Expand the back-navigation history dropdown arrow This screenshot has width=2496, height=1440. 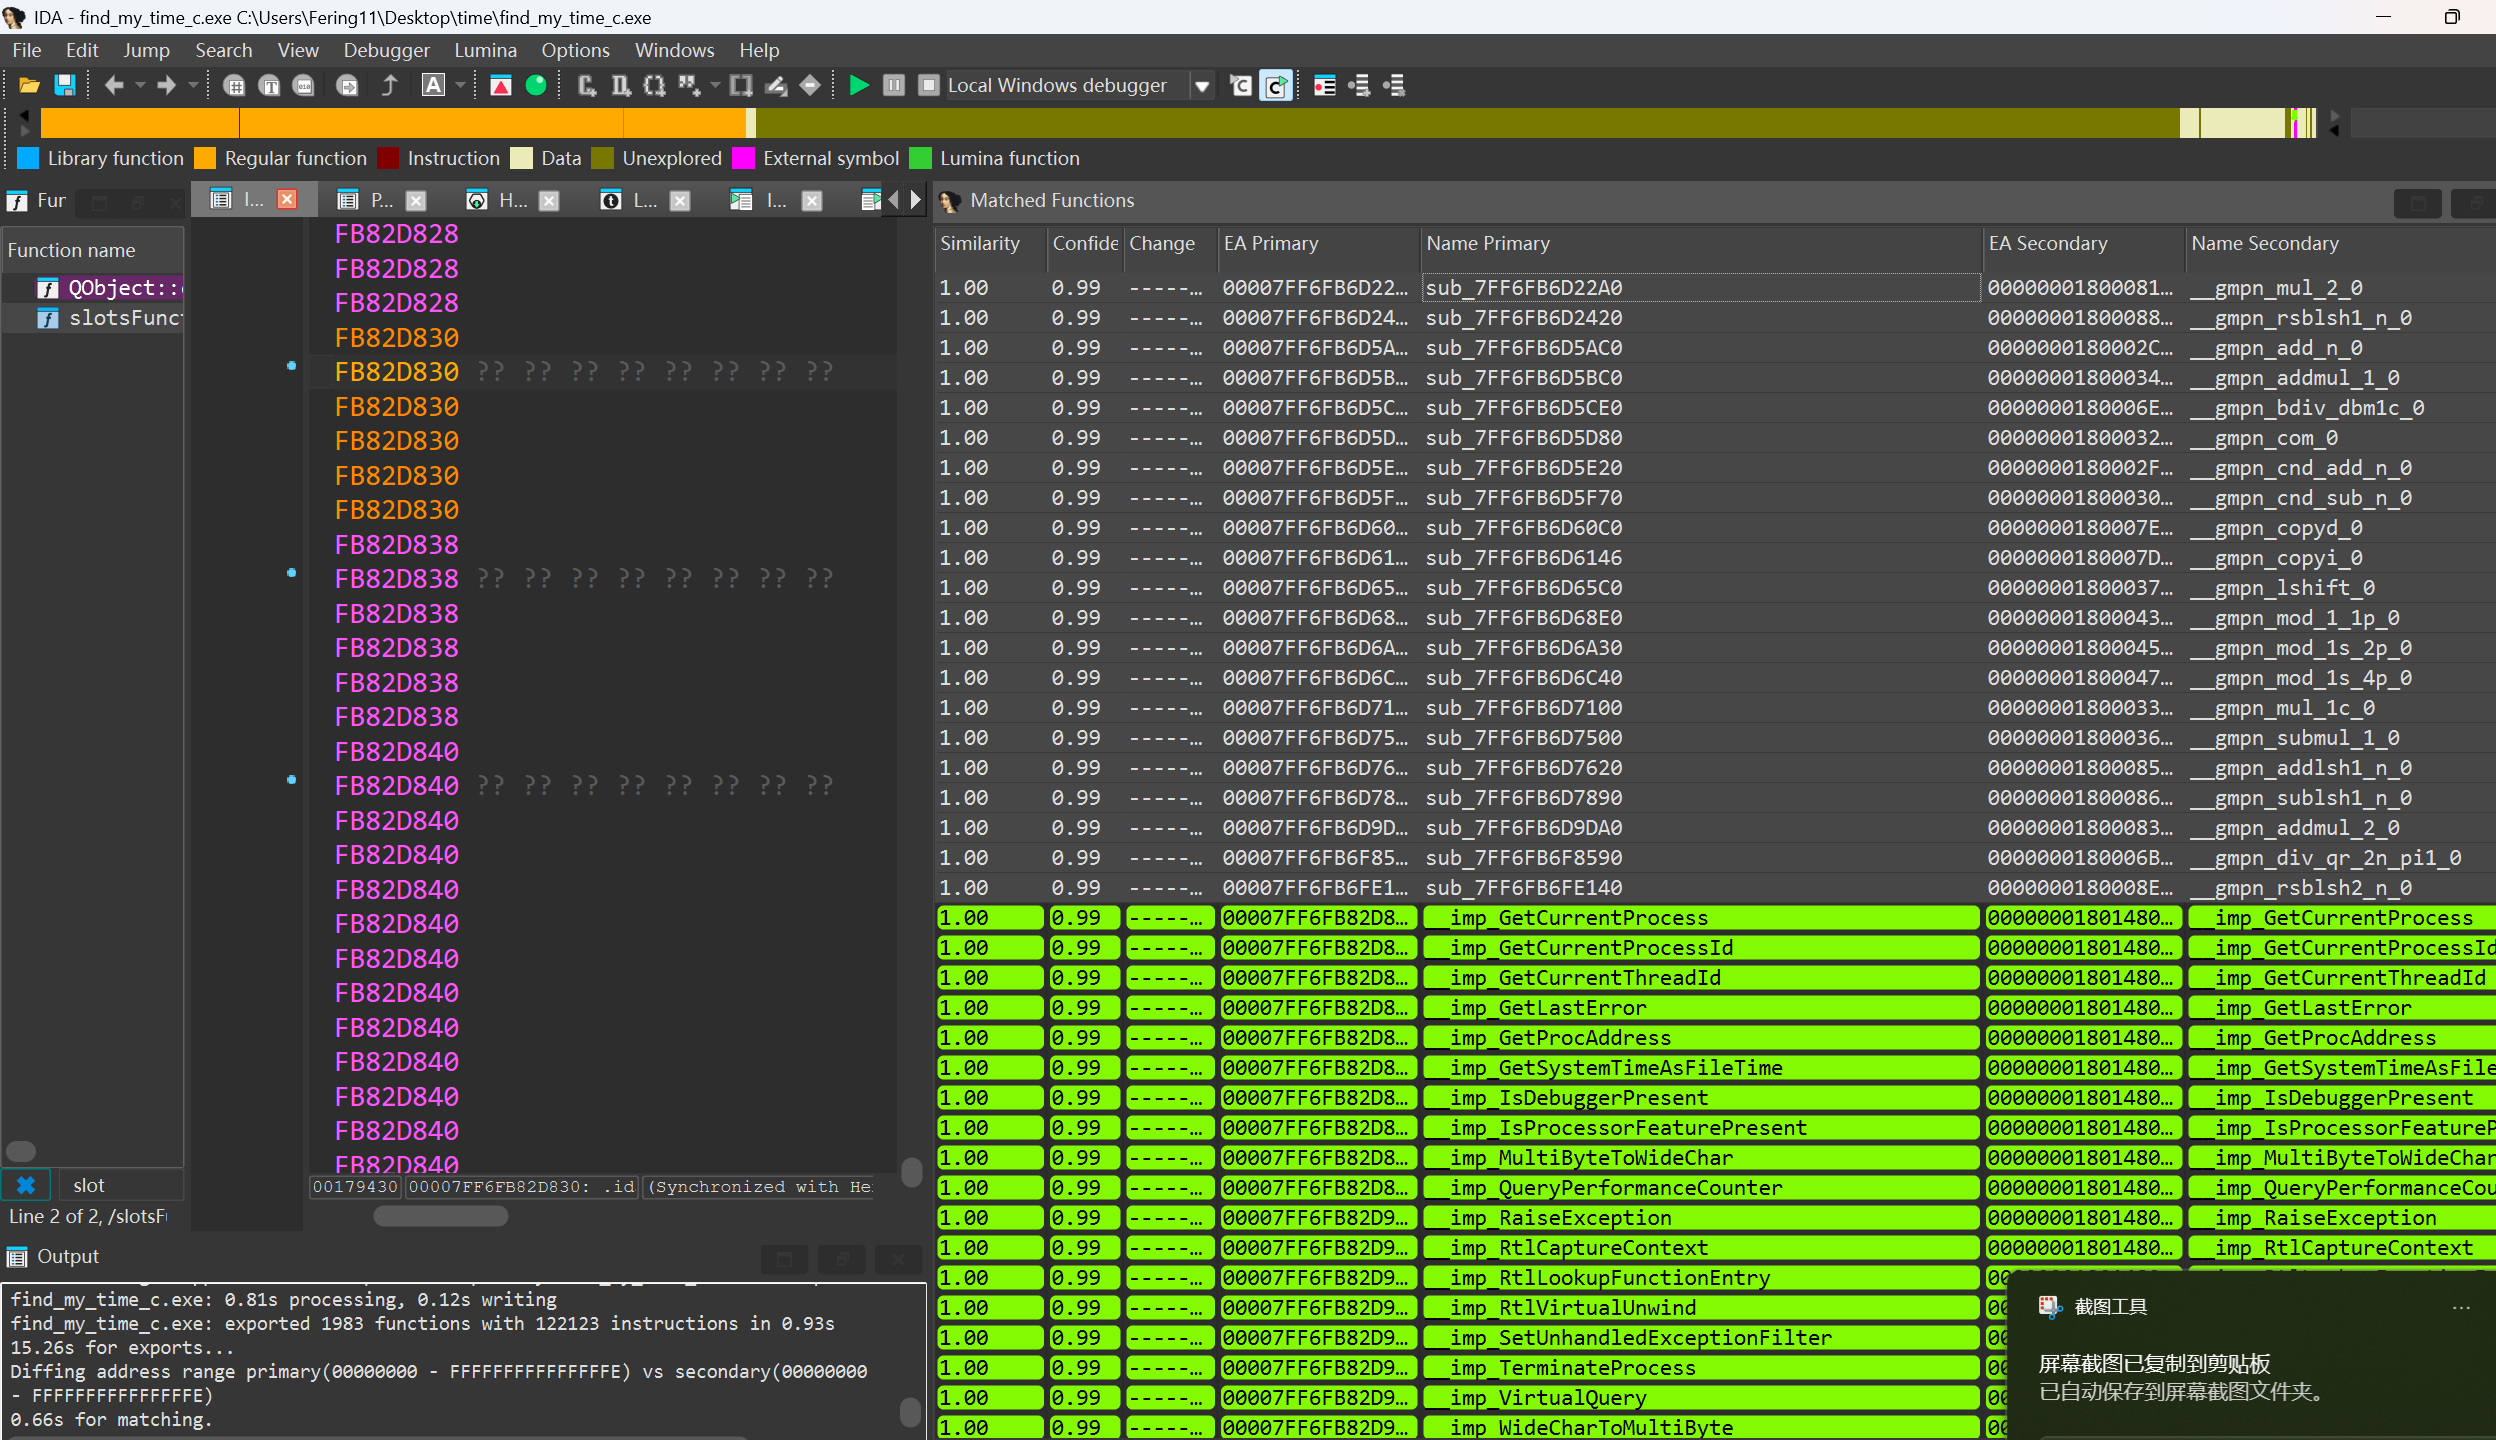click(x=140, y=86)
